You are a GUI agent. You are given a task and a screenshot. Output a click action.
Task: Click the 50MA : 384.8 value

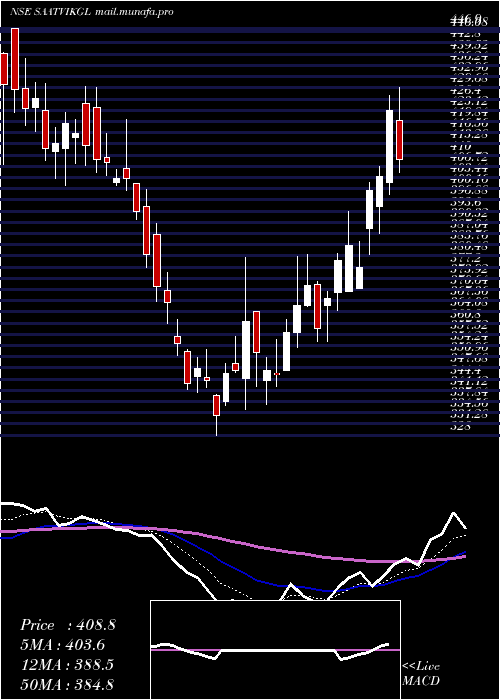click(67, 685)
